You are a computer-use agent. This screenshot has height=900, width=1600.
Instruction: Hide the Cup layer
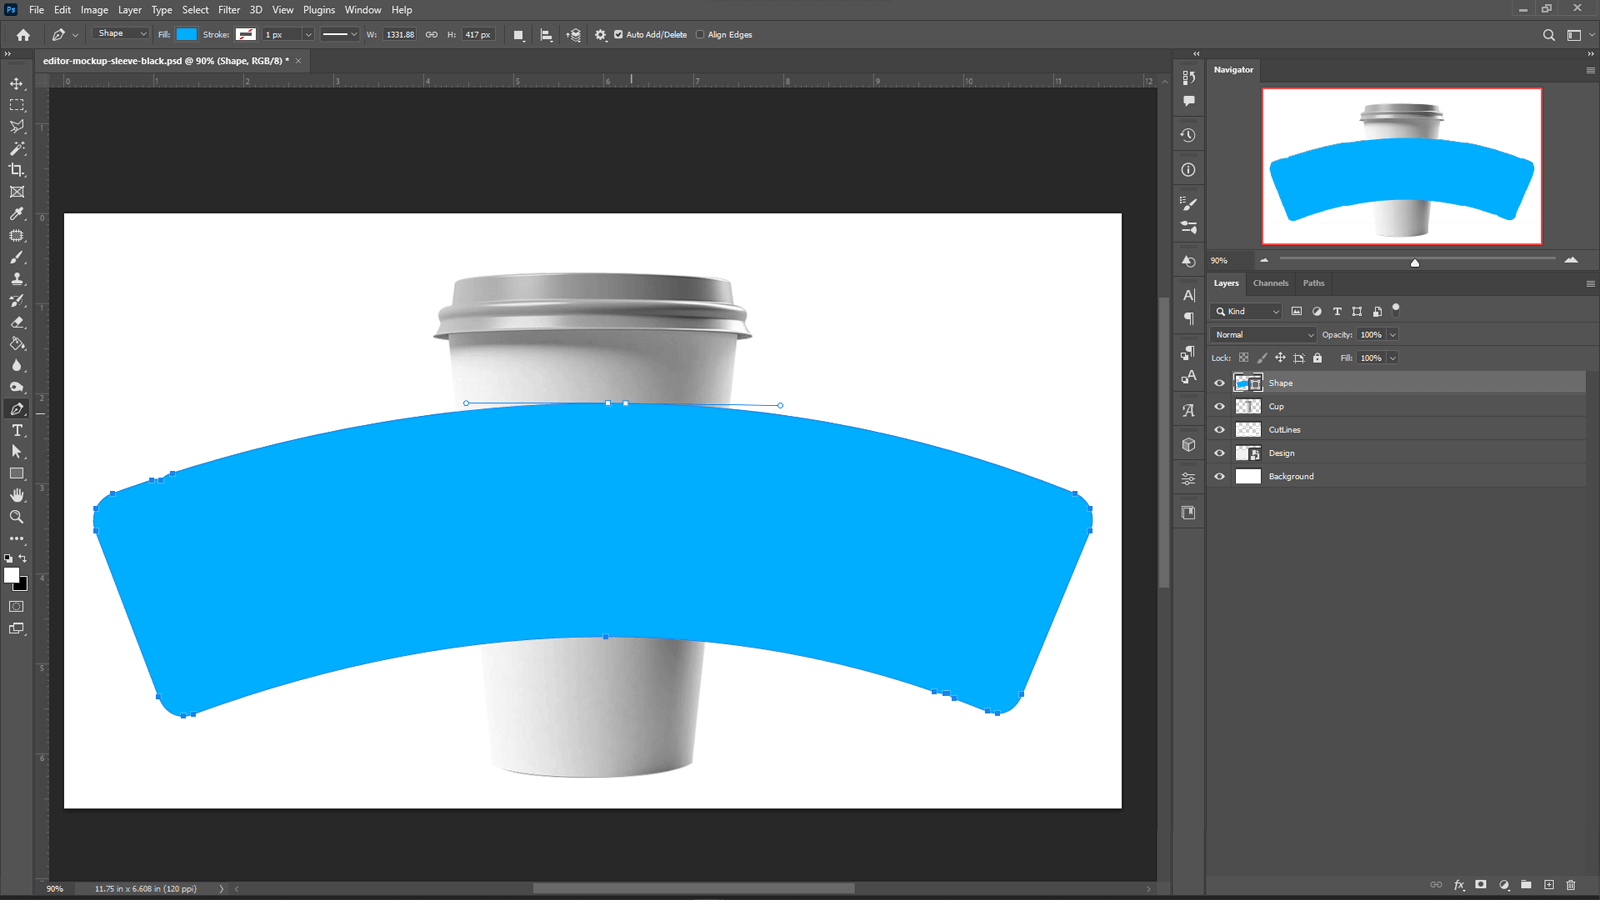(1219, 406)
